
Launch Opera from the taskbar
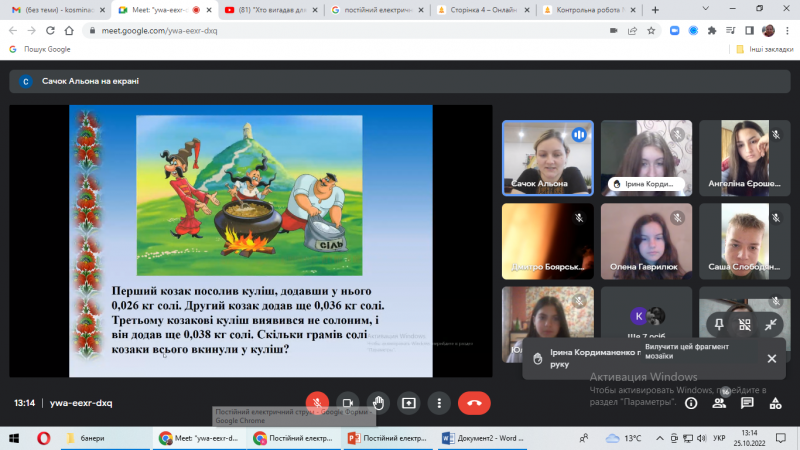coord(43,438)
